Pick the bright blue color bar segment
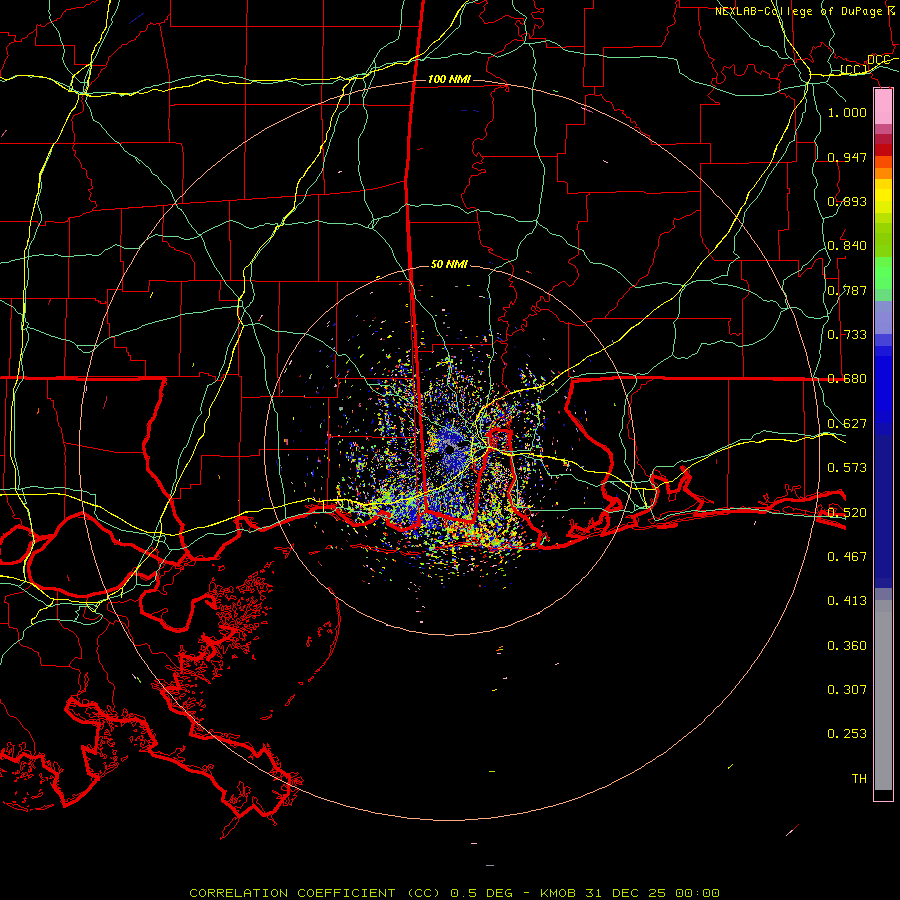This screenshot has height=900, width=900. (883, 390)
